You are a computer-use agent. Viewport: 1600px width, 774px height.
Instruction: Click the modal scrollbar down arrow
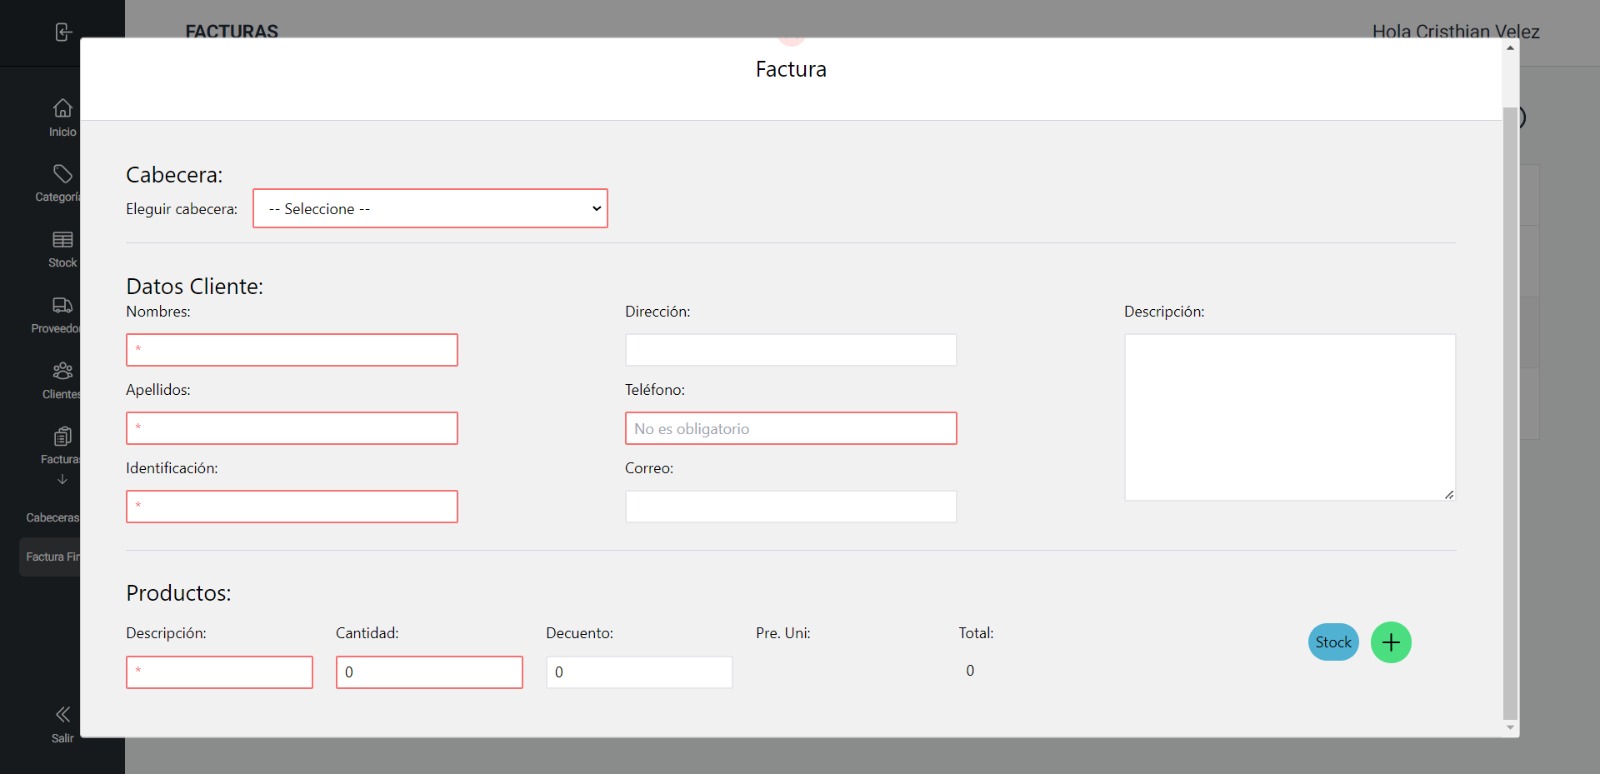(1510, 727)
